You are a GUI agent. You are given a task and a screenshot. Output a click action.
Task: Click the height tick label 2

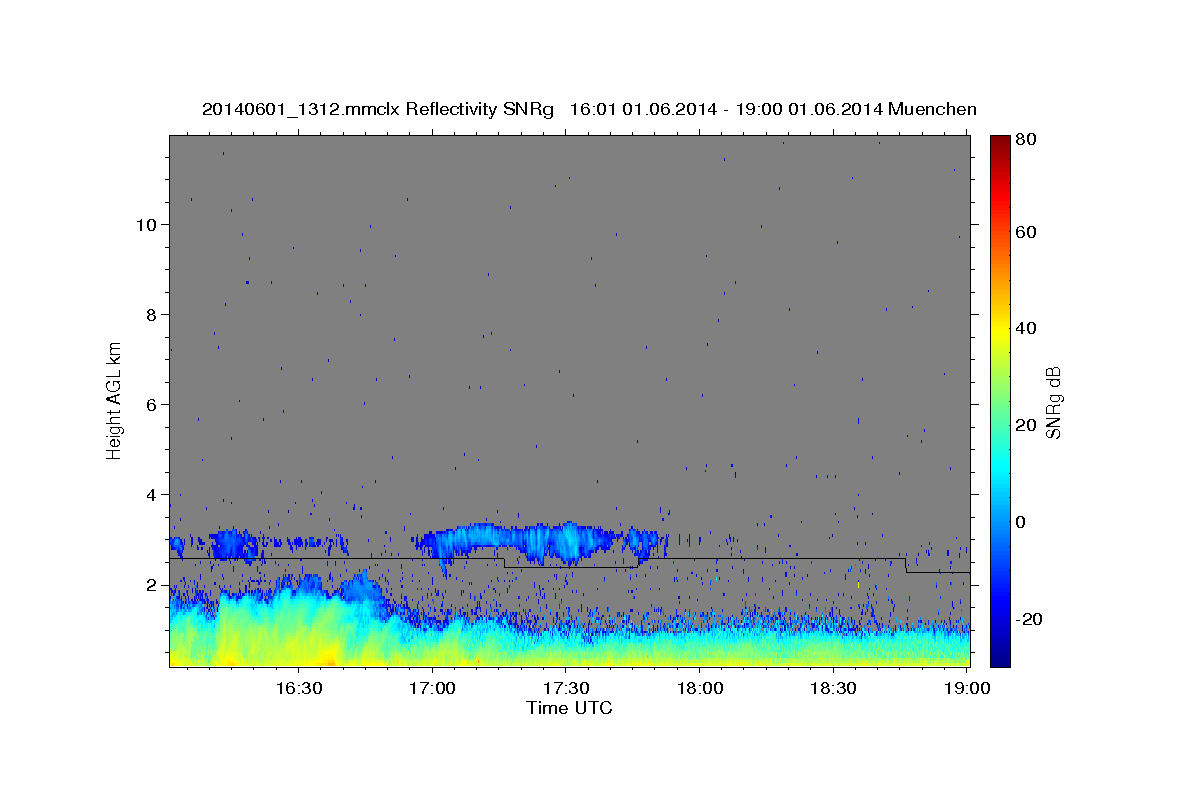[x=152, y=585]
